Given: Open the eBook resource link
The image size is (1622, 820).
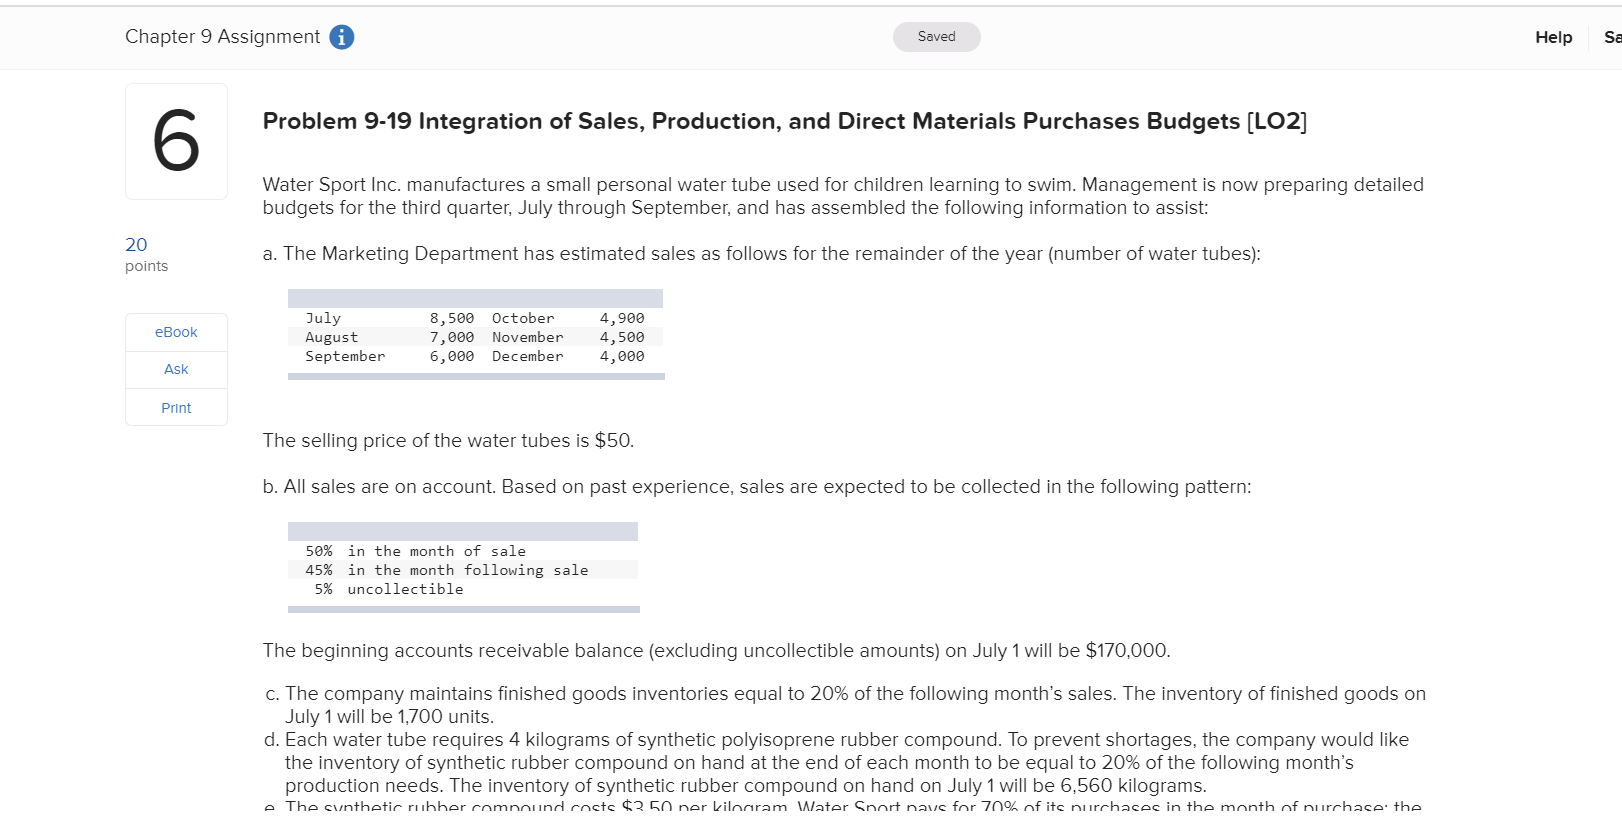Looking at the screenshot, I should coord(176,332).
